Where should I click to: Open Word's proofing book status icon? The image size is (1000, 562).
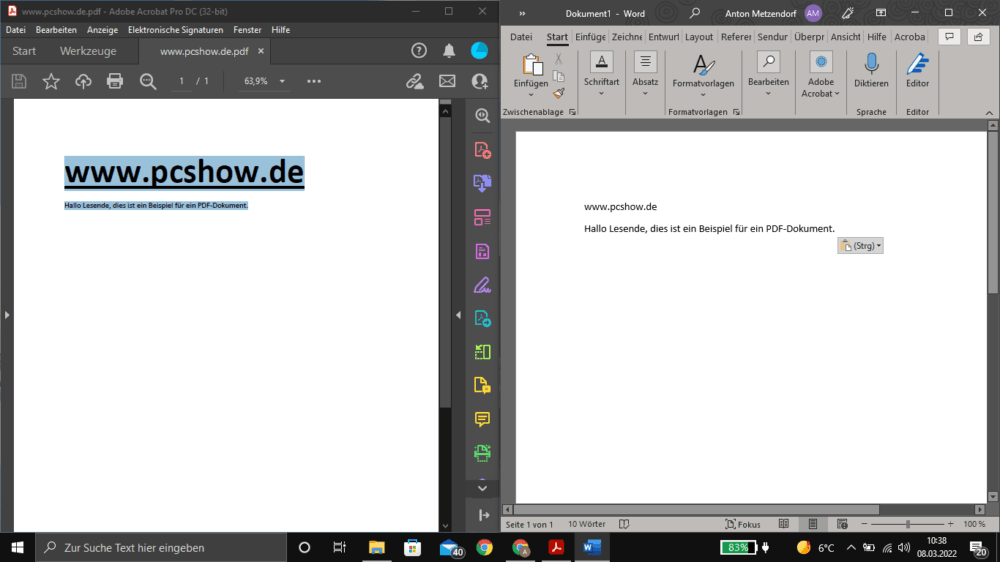624,524
